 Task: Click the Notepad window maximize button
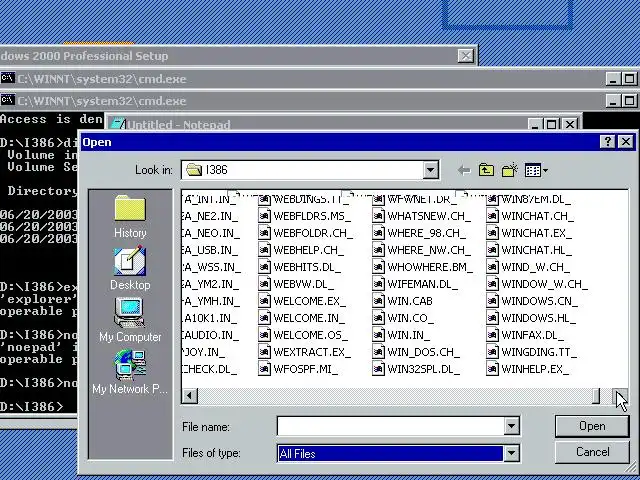[x=551, y=124]
